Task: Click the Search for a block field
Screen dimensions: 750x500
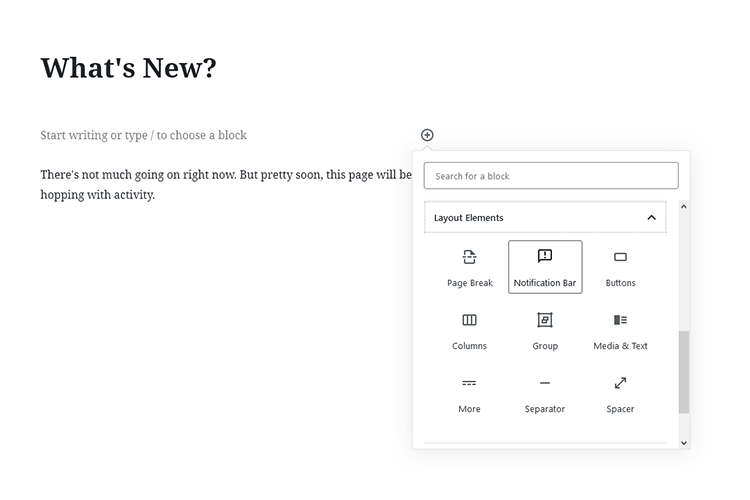Action: coord(551,176)
